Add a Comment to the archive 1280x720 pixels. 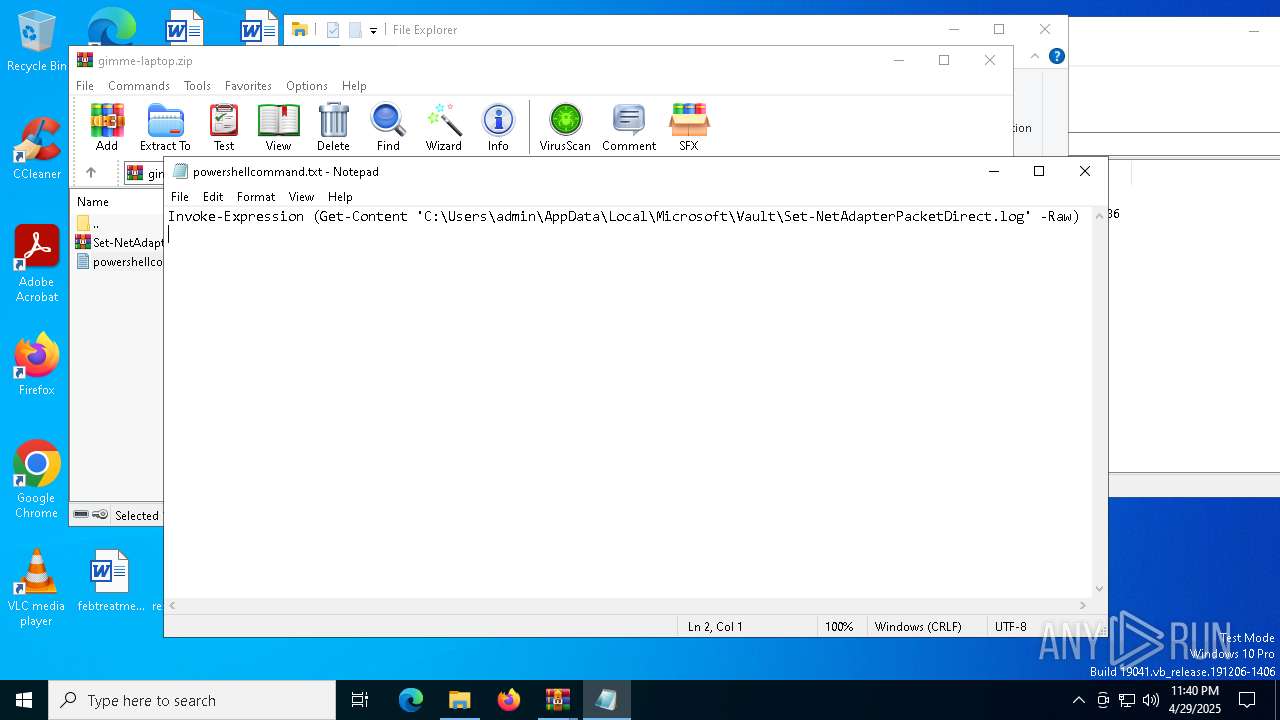pyautogui.click(x=629, y=127)
